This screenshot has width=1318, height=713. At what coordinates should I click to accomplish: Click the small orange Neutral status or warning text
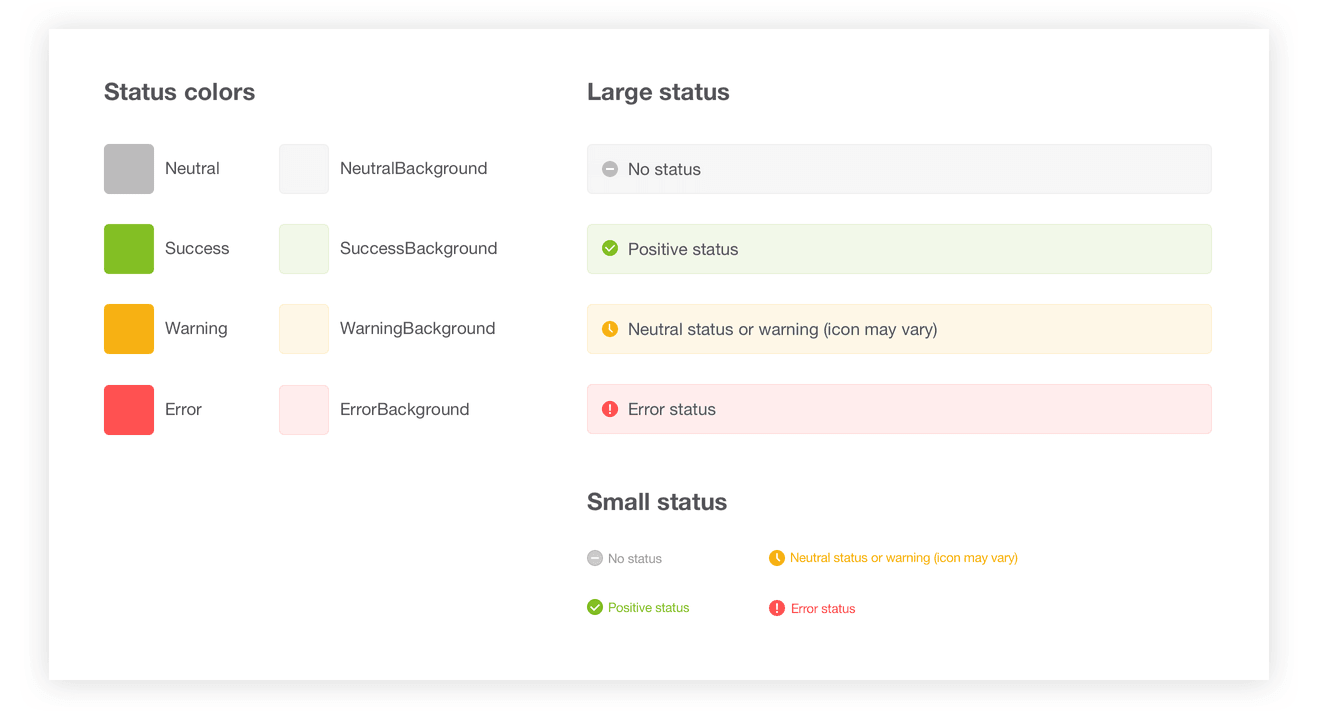(x=903, y=558)
